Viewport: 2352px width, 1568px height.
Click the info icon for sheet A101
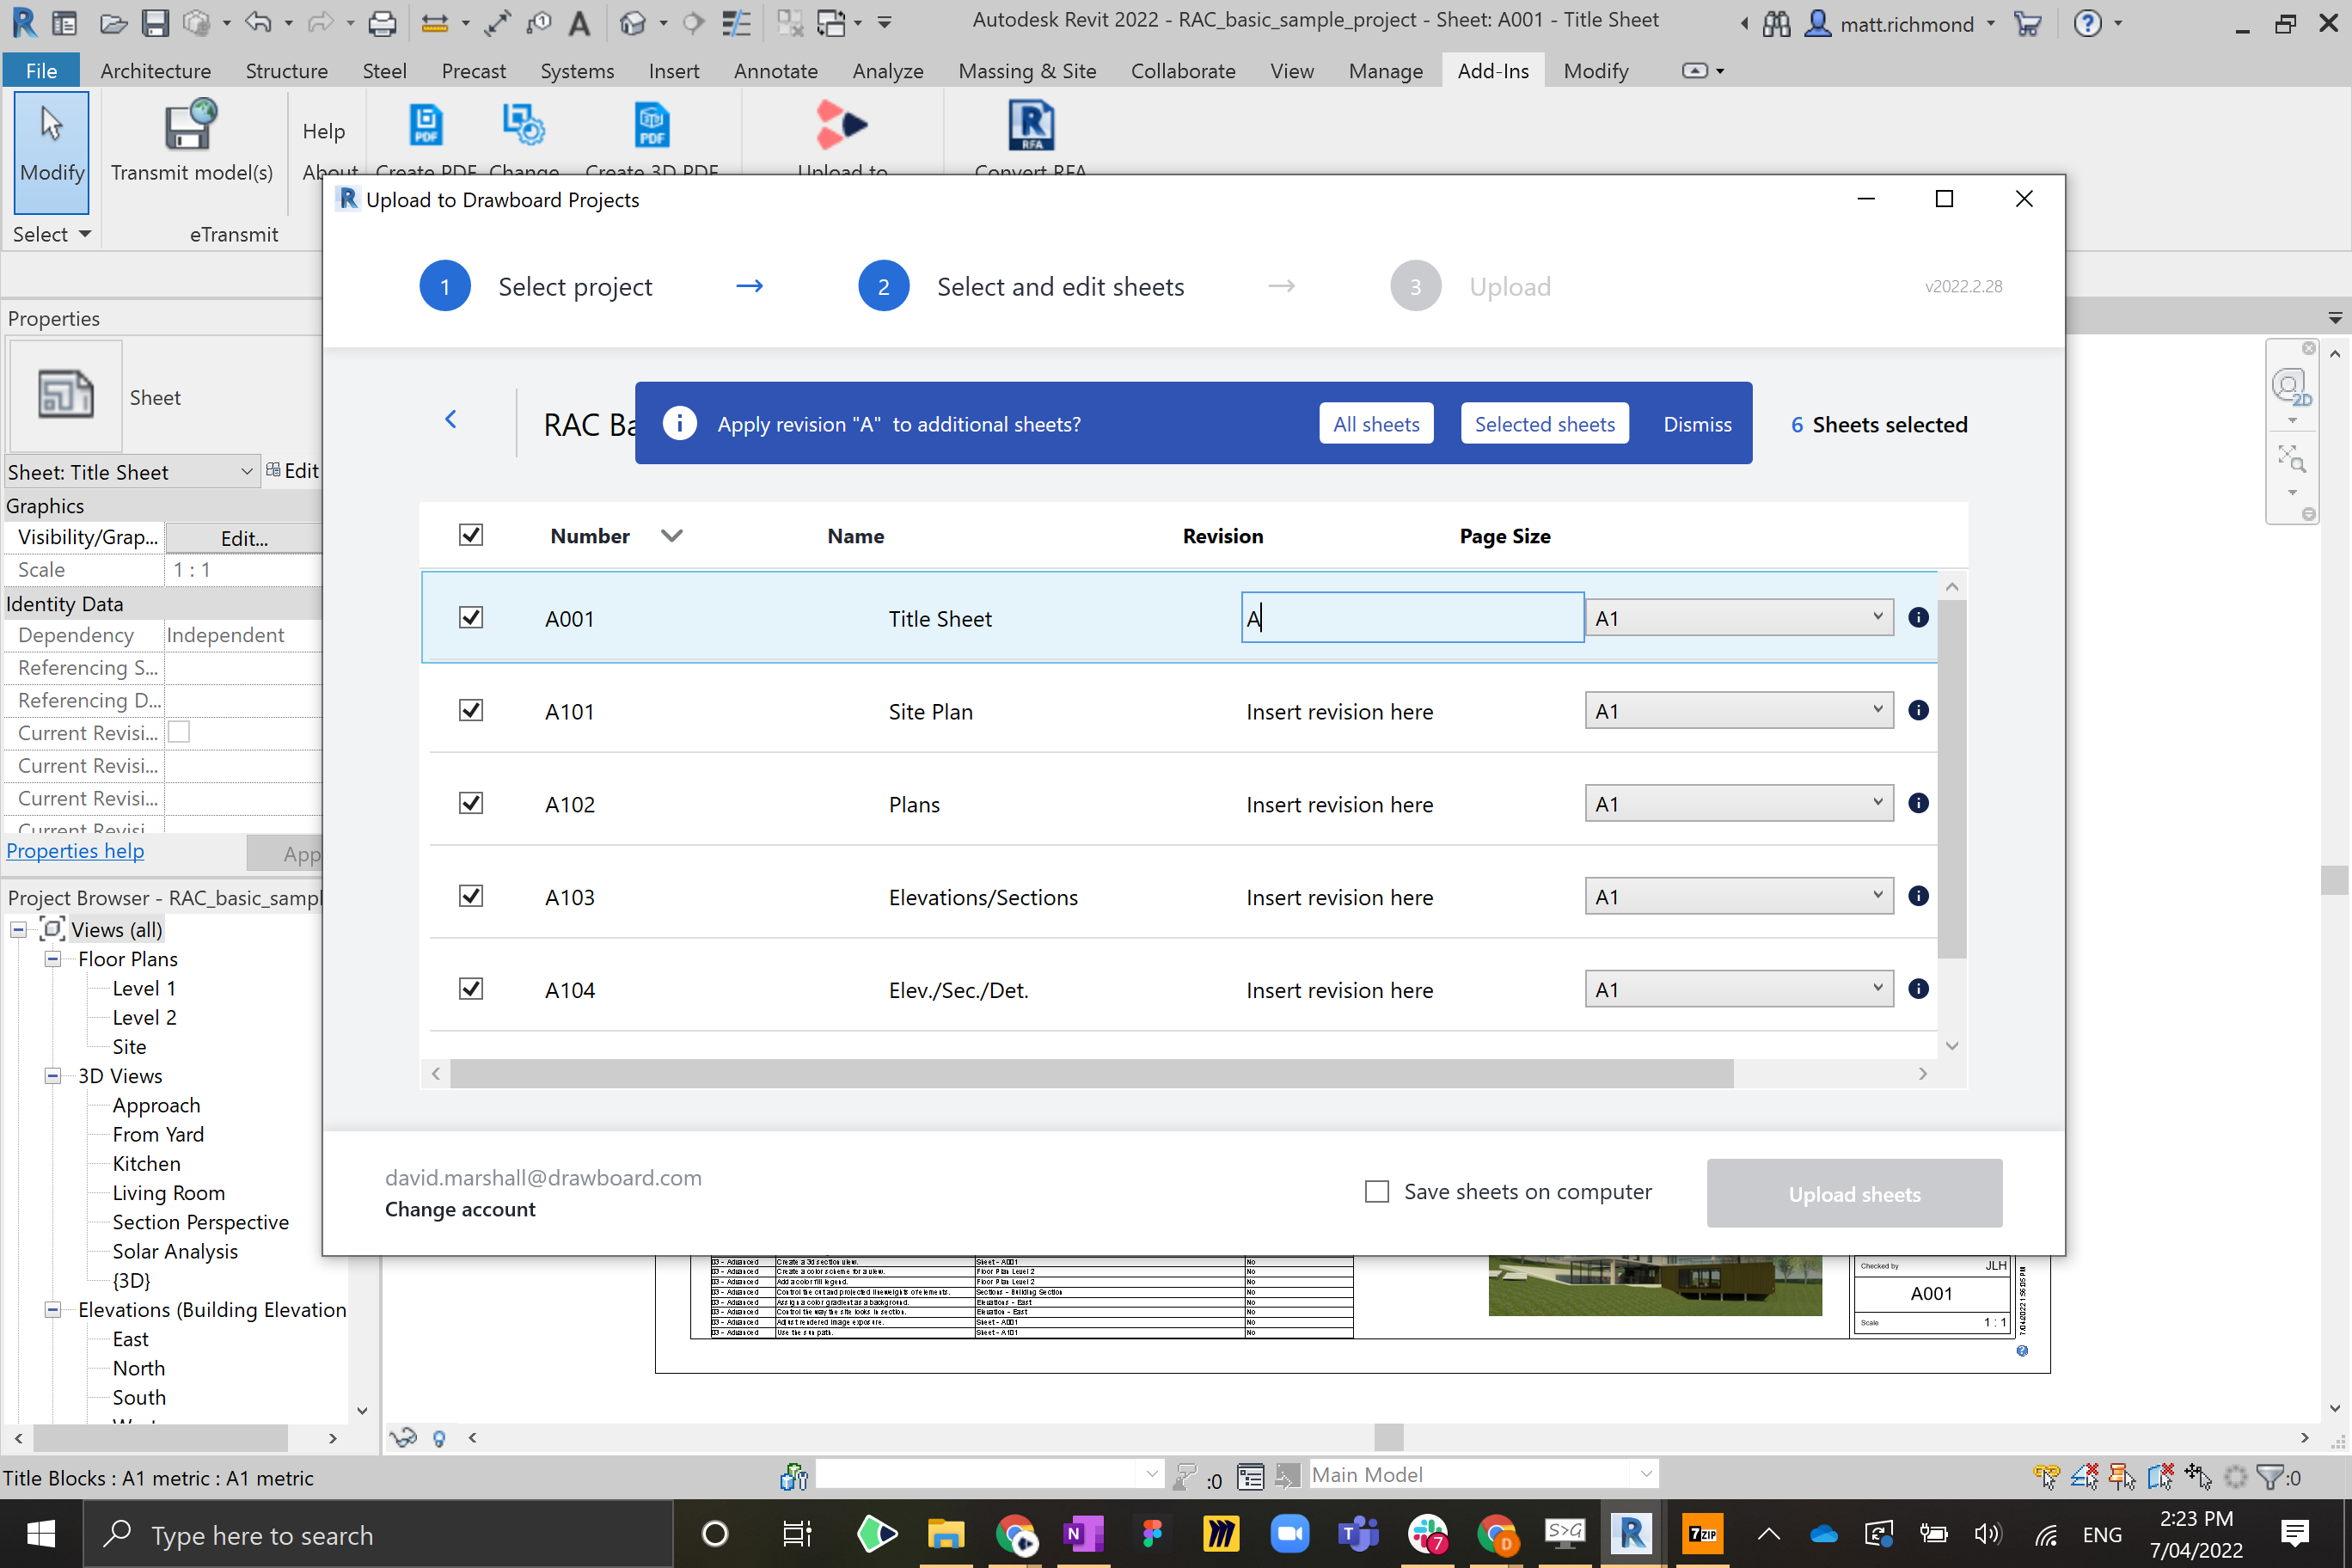click(1917, 710)
